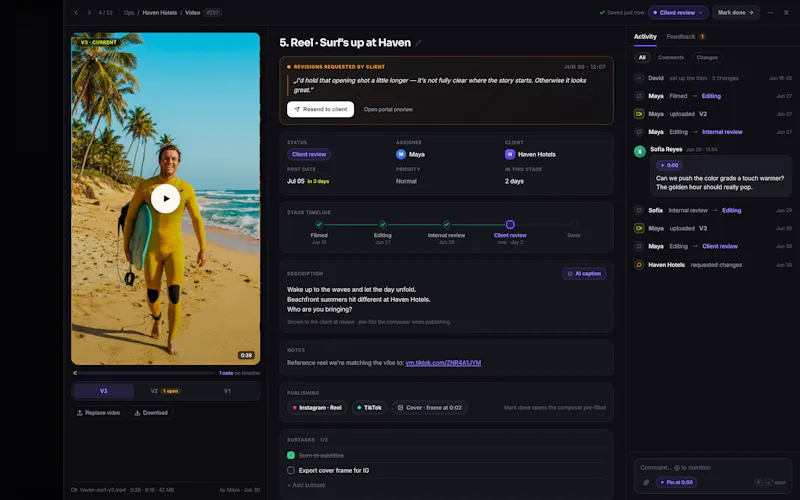Image resolution: width=800 pixels, height=500 pixels.
Task: Select the V2 version tab
Action: (x=165, y=391)
